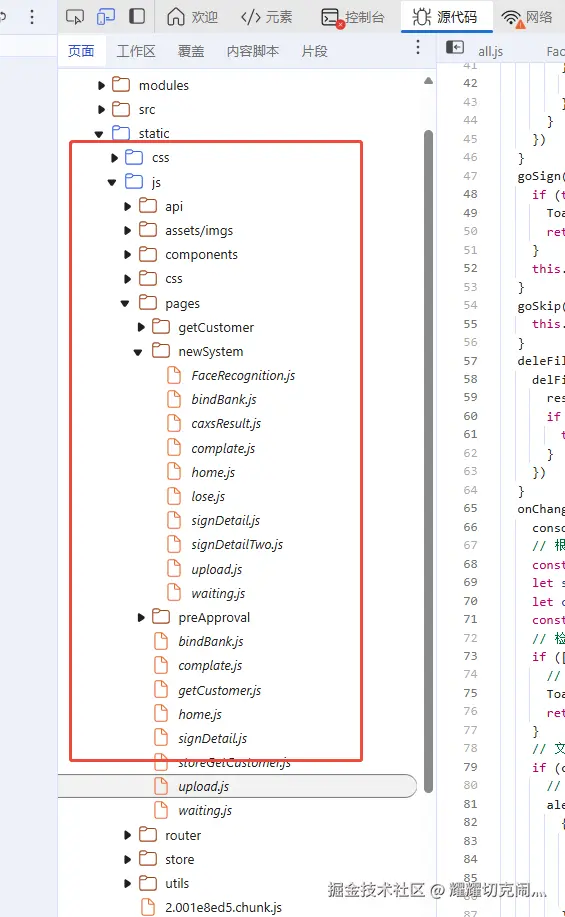Expand the api folder arrow
The height and width of the screenshot is (917, 565).
128,206
